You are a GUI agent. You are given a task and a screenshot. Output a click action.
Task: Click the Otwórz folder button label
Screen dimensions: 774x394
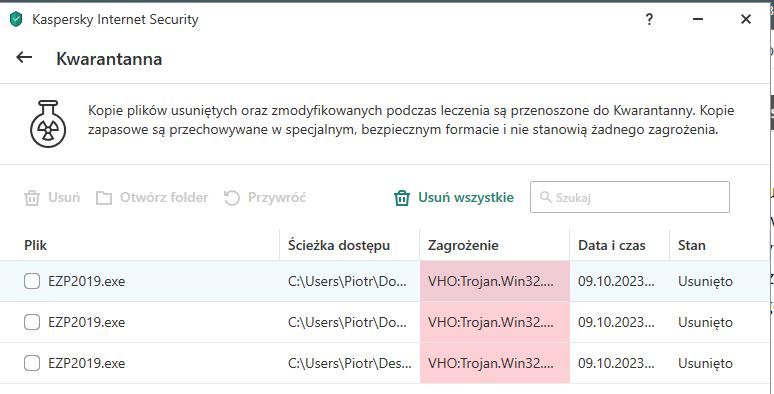click(x=164, y=197)
